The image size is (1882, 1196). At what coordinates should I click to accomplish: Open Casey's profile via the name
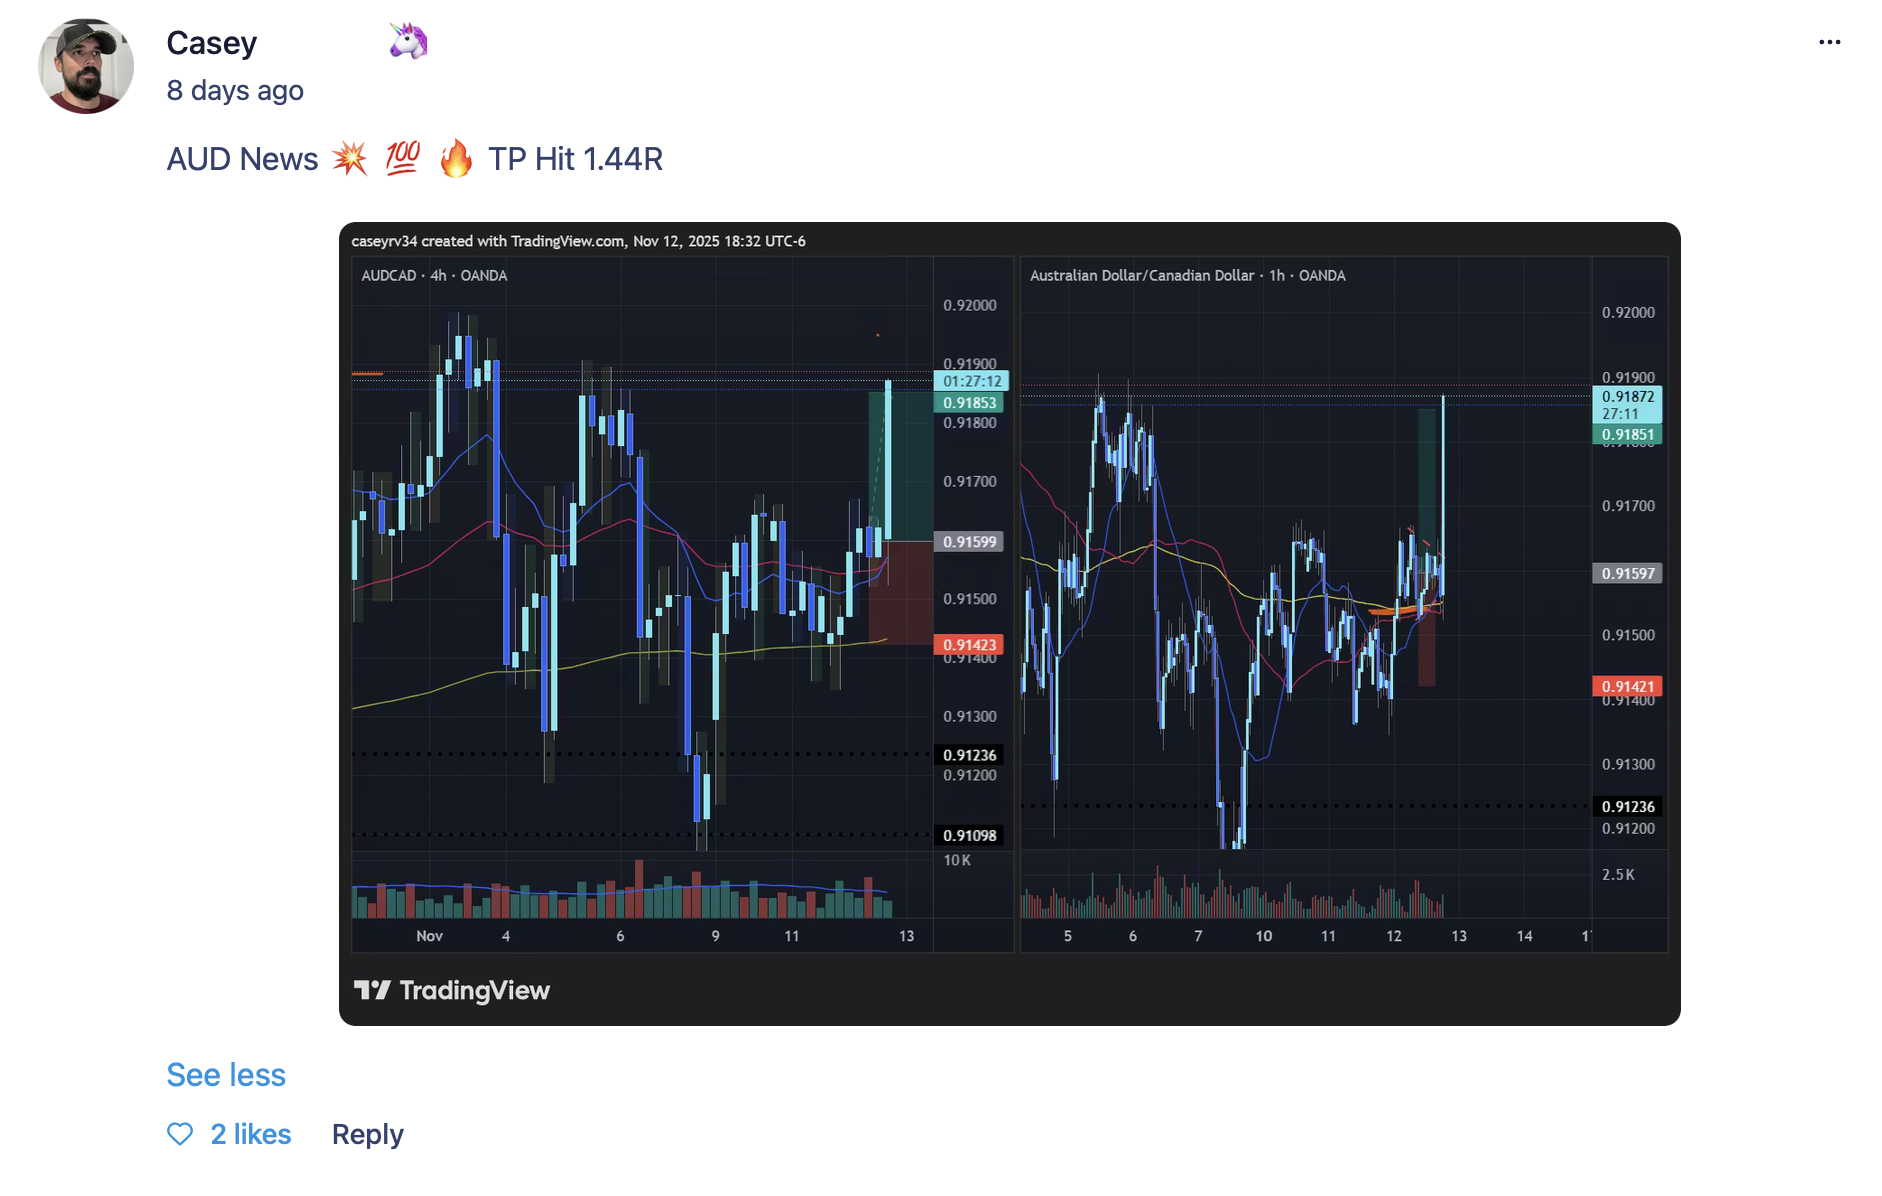tap(212, 43)
